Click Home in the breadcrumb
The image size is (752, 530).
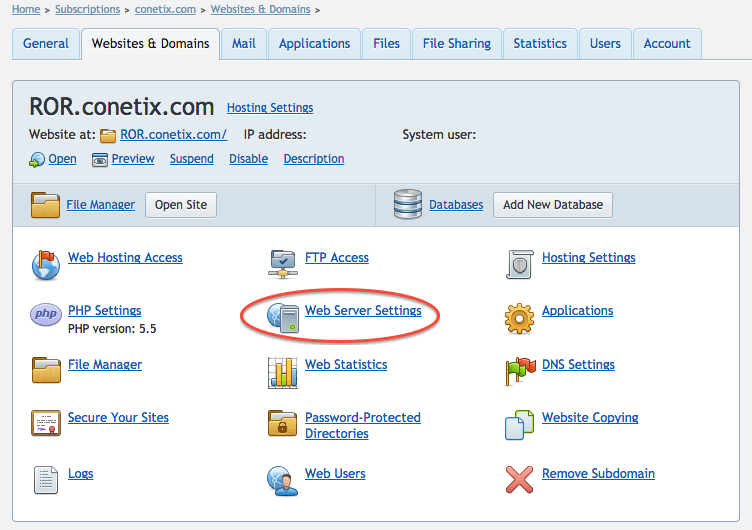(26, 9)
